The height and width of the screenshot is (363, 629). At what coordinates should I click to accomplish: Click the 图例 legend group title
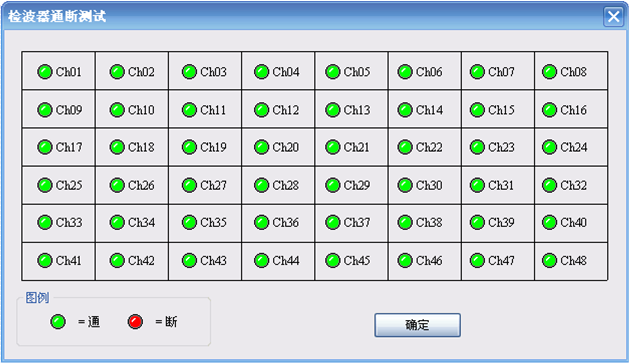click(x=37, y=298)
